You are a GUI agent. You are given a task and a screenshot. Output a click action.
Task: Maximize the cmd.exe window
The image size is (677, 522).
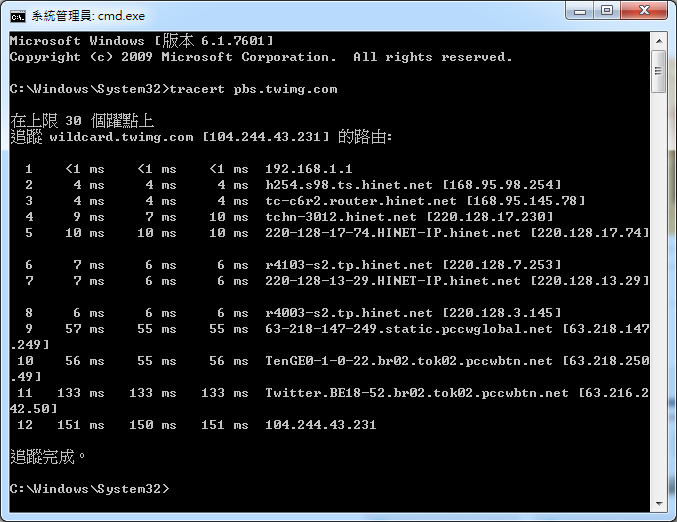point(607,11)
